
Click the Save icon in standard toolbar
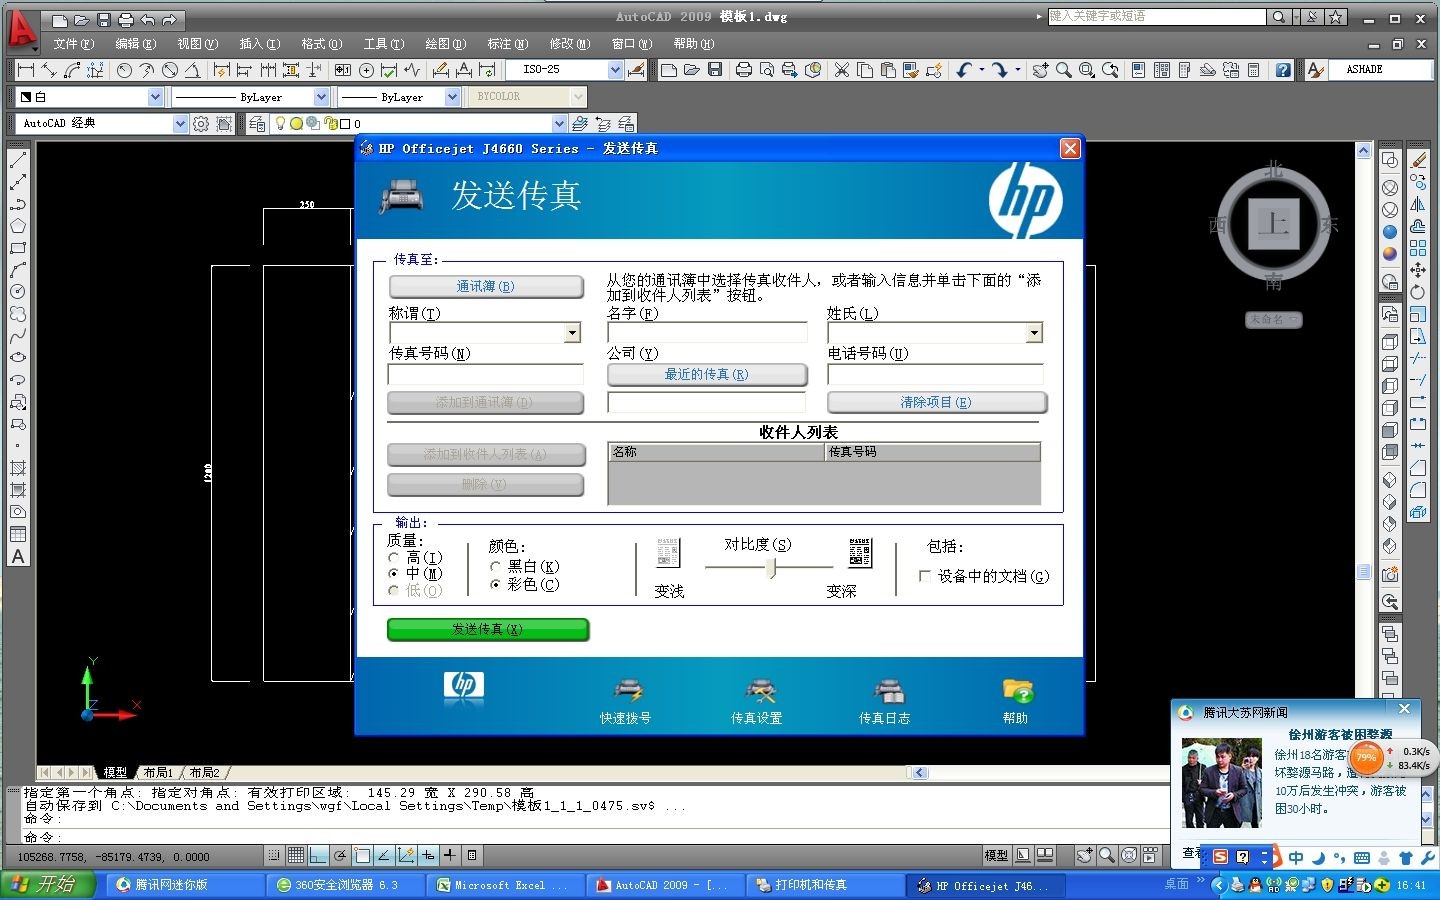point(715,70)
